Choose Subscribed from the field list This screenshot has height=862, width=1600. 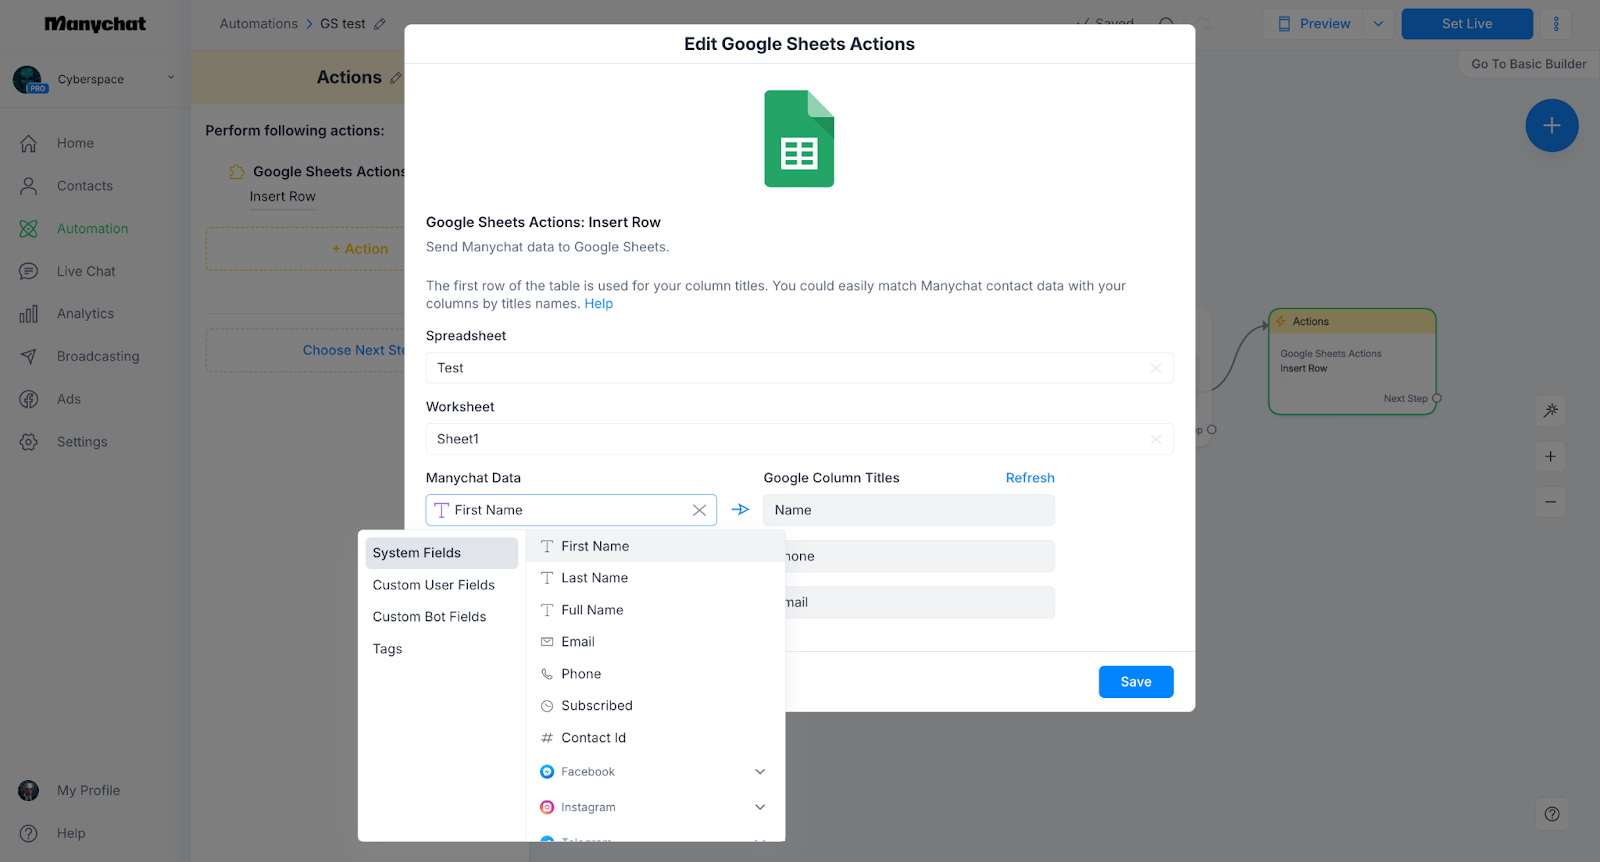point(597,706)
